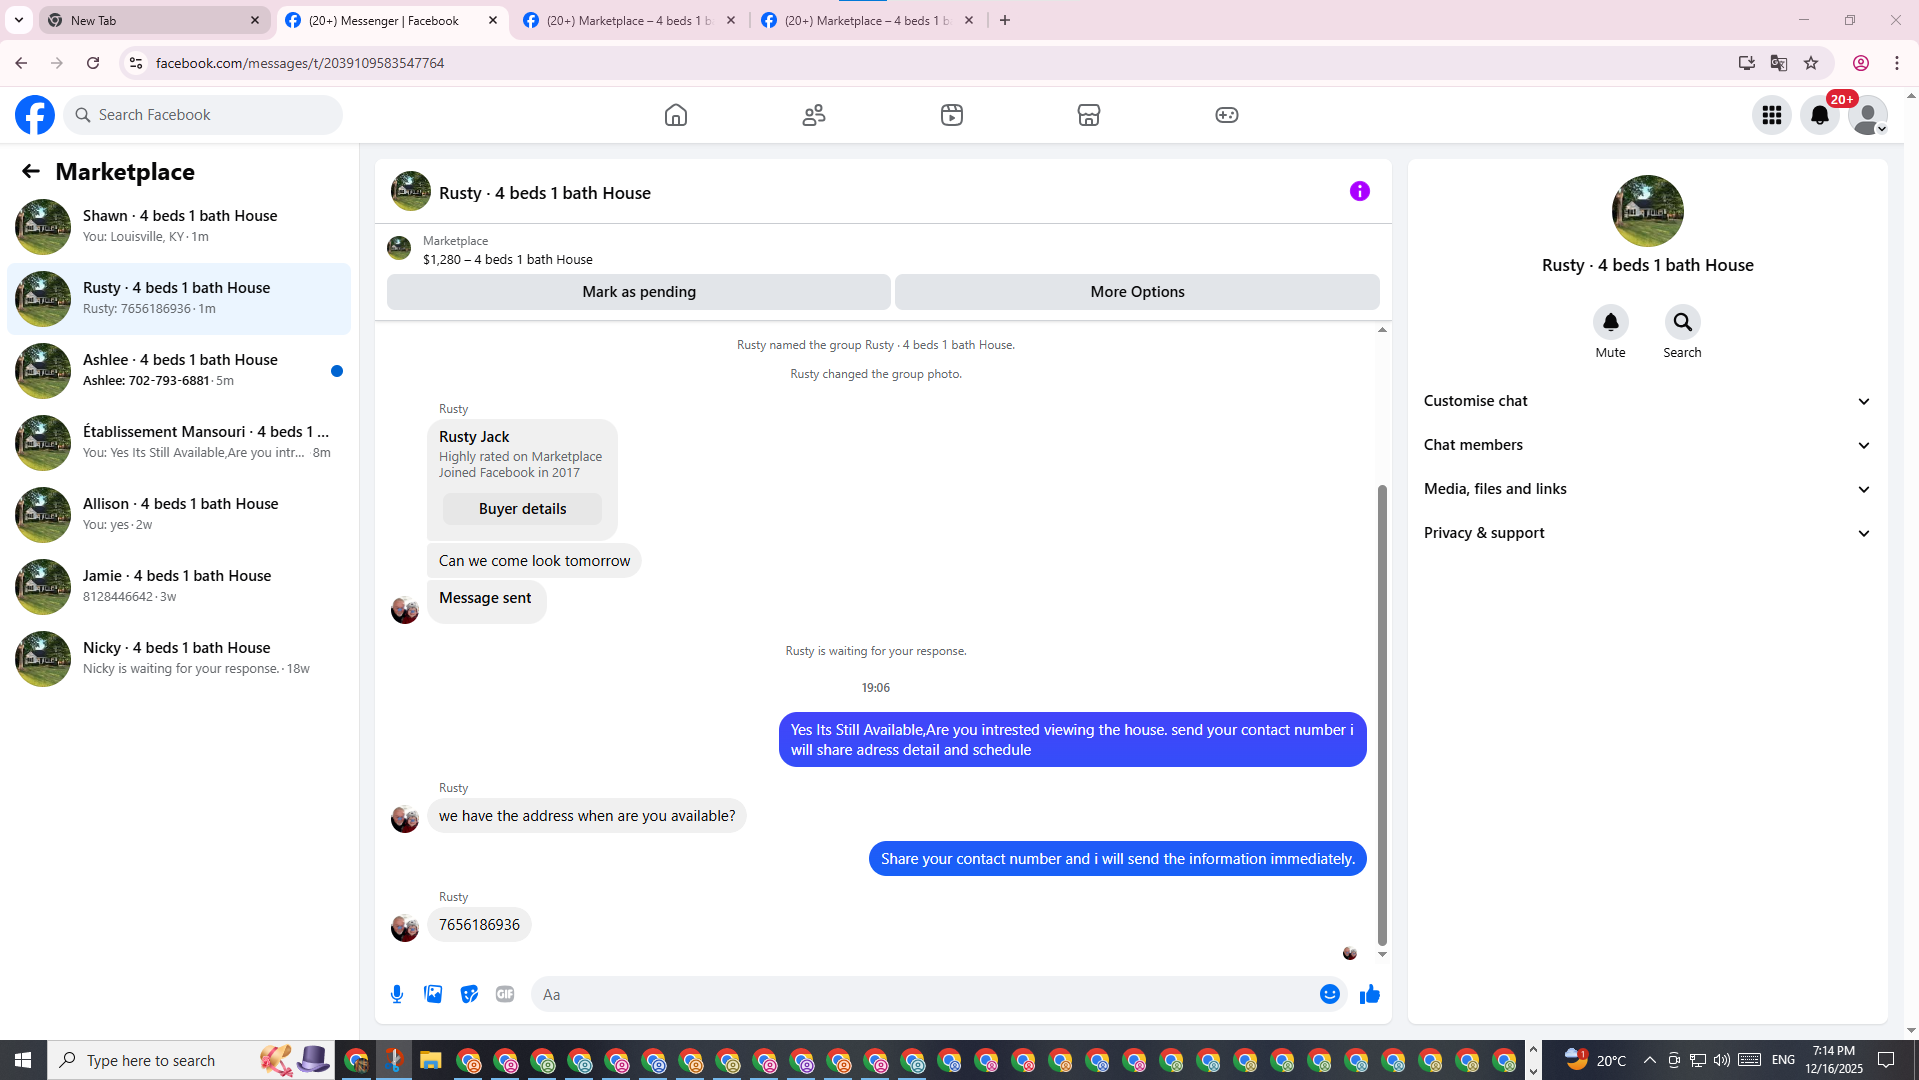The height and width of the screenshot is (1080, 1919).
Task: Open Facebook Home icon
Action: tap(676, 115)
